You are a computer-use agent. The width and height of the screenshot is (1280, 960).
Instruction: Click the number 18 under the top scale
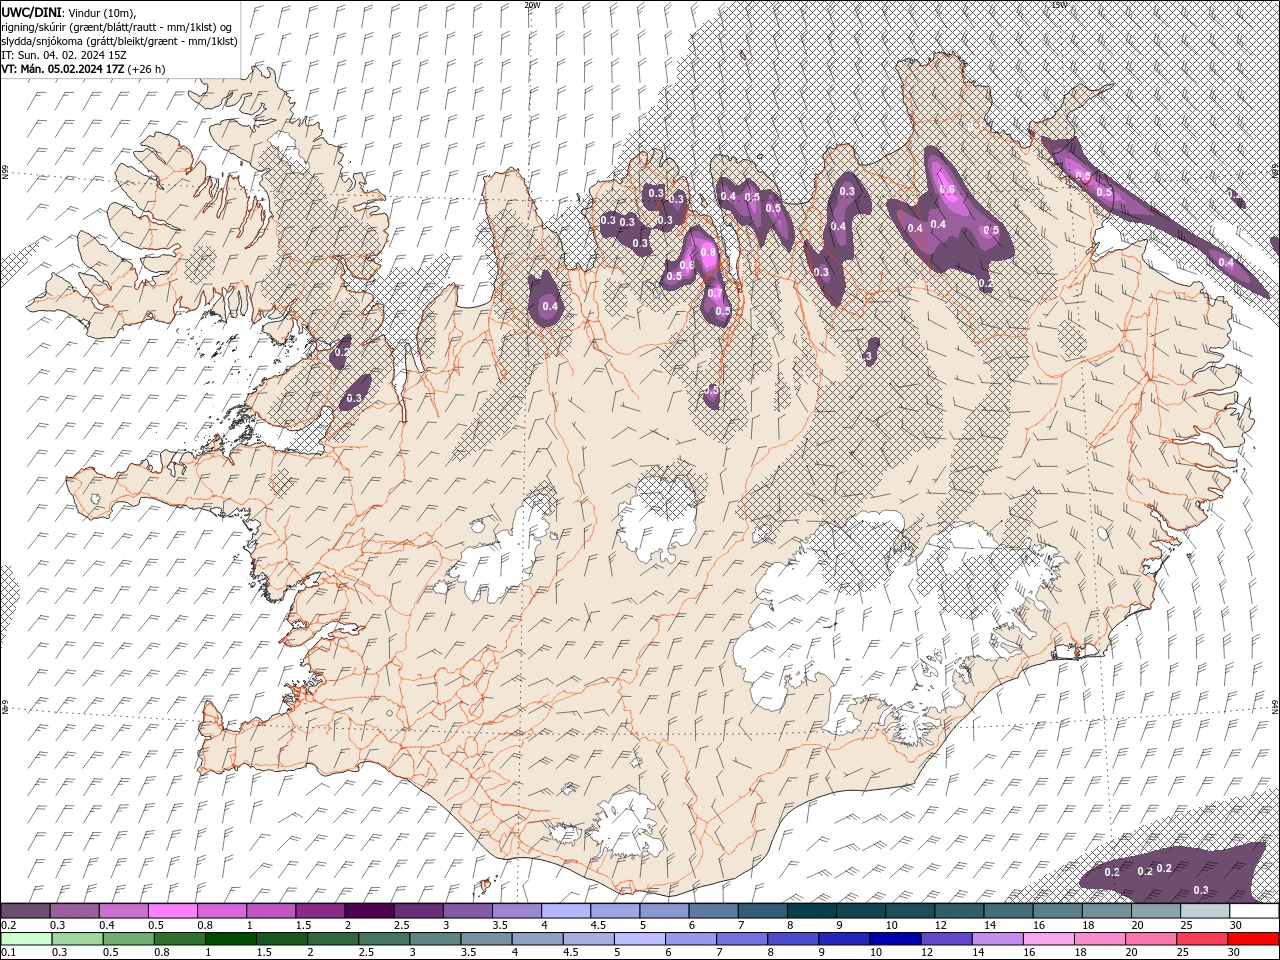[1087, 926]
